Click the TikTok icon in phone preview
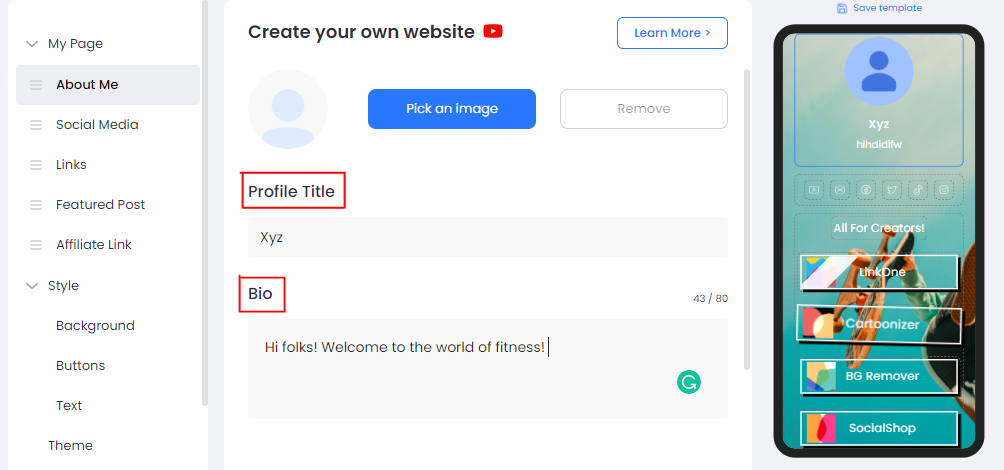The image size is (1004, 470). click(x=918, y=190)
